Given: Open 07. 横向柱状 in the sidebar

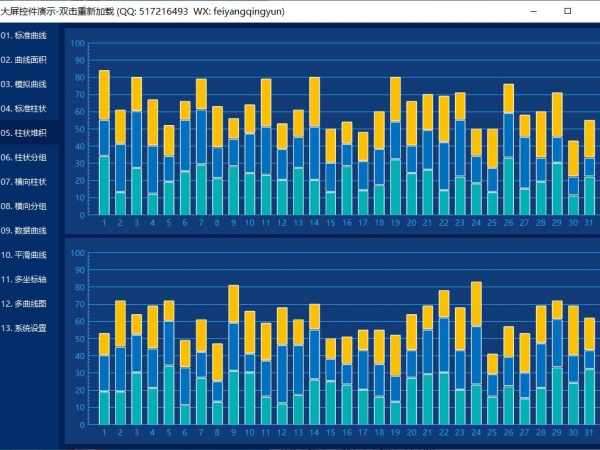Looking at the screenshot, I should [x=28, y=181].
